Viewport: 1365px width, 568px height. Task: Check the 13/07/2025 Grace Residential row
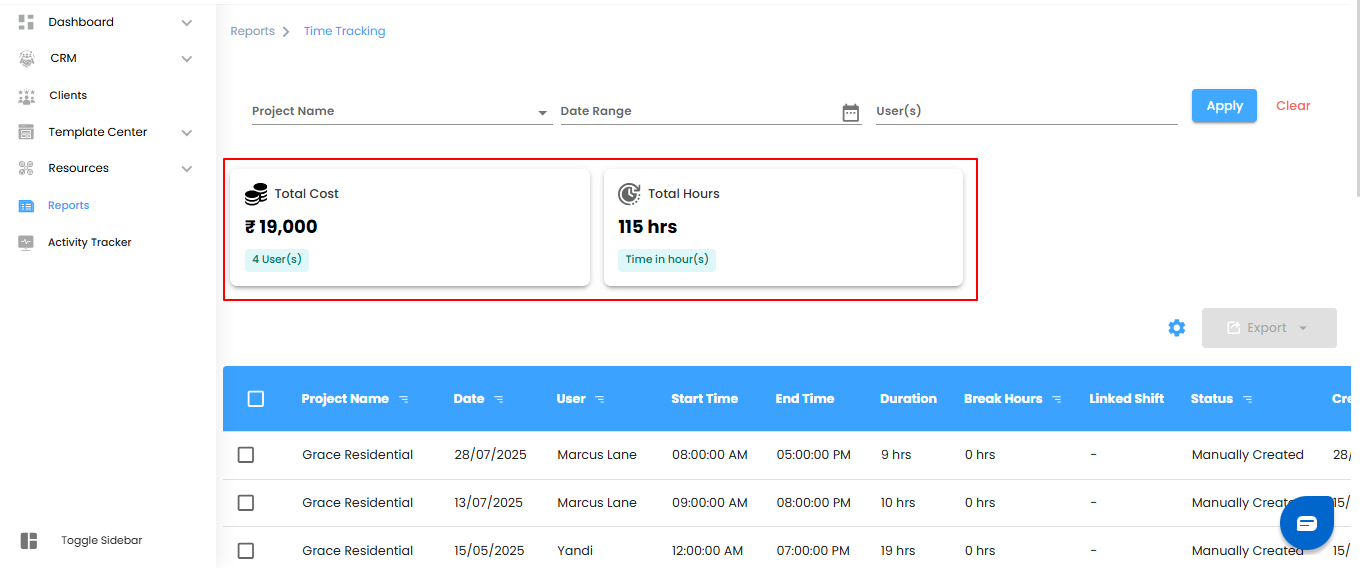point(246,503)
